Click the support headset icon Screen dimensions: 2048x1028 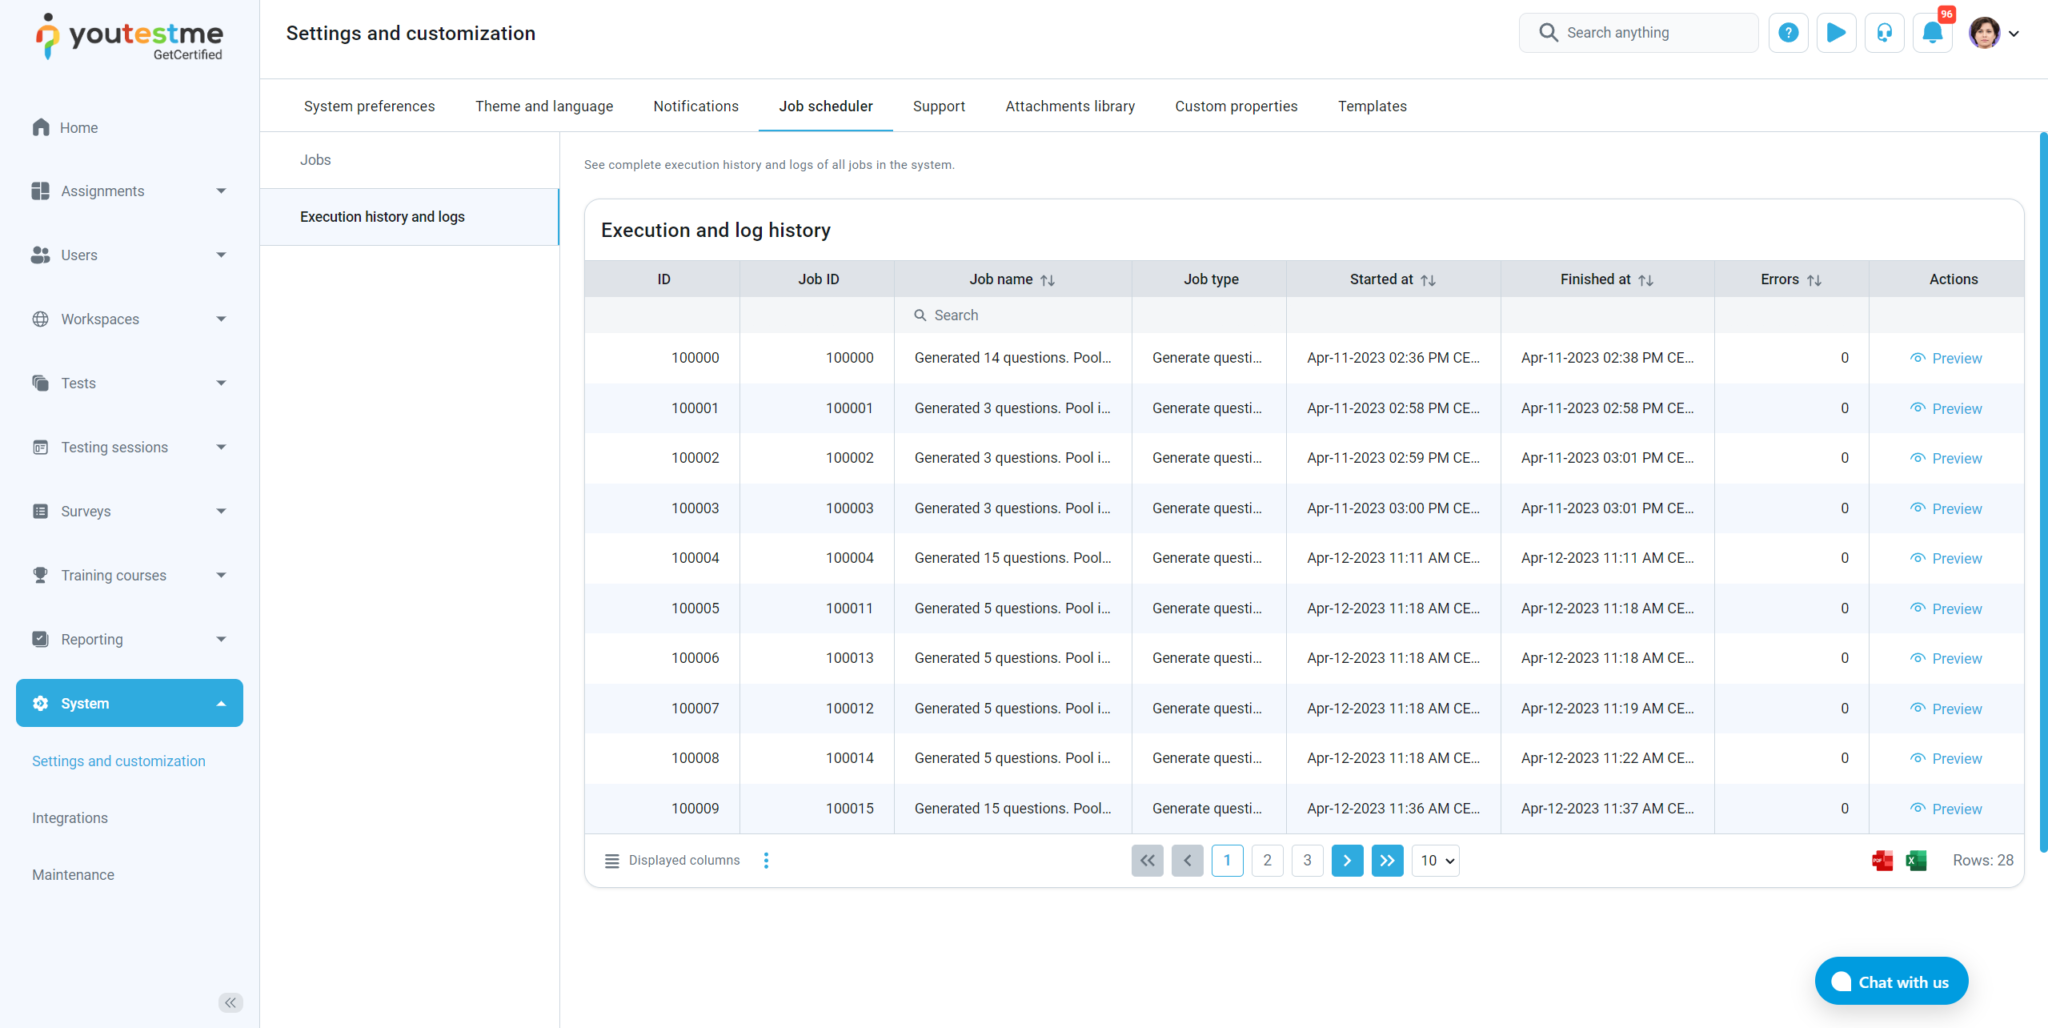[x=1884, y=33]
